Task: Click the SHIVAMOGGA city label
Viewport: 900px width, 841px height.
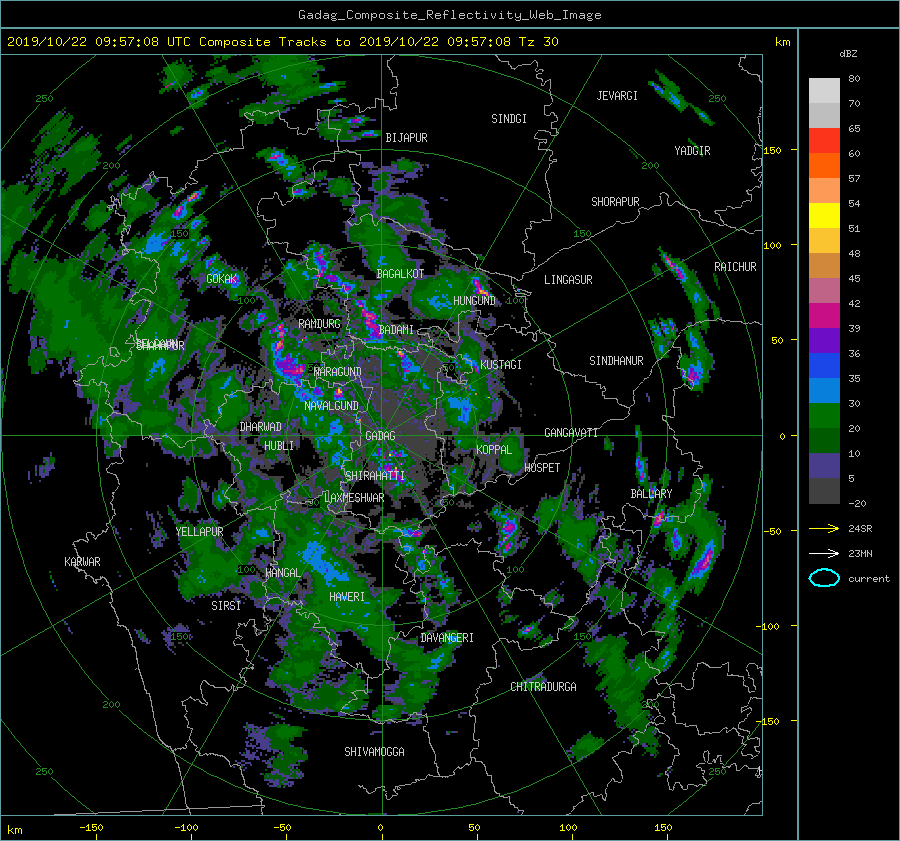Action: point(374,752)
